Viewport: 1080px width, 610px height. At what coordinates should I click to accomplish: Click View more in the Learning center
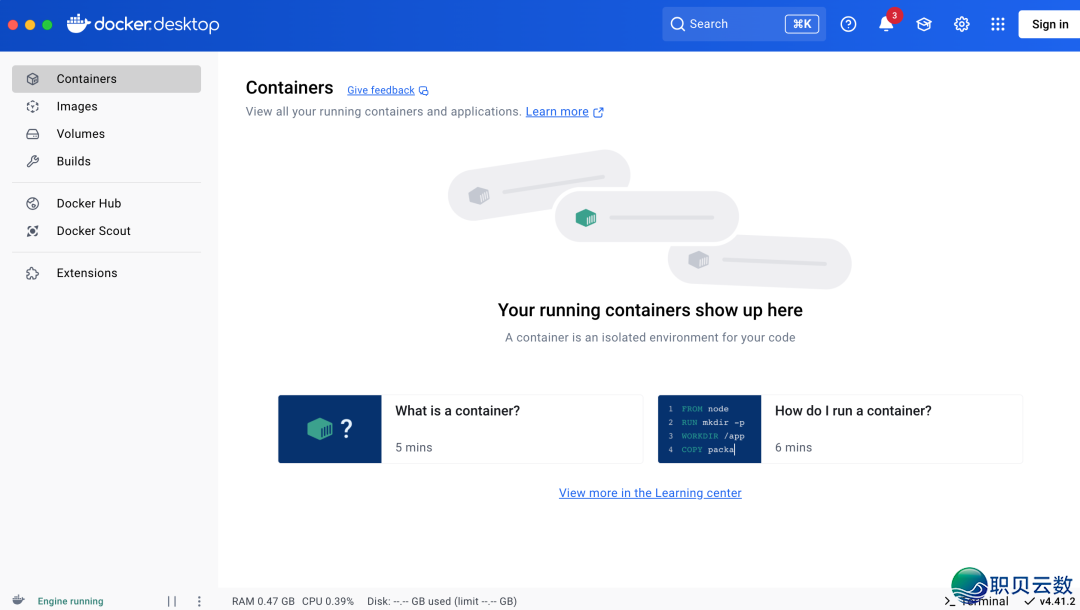[650, 493]
